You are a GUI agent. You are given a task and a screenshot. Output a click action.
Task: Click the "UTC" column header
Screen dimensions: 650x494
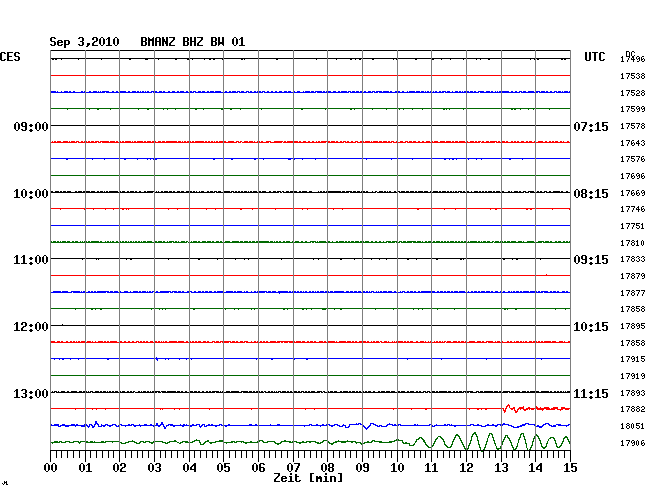coord(594,57)
